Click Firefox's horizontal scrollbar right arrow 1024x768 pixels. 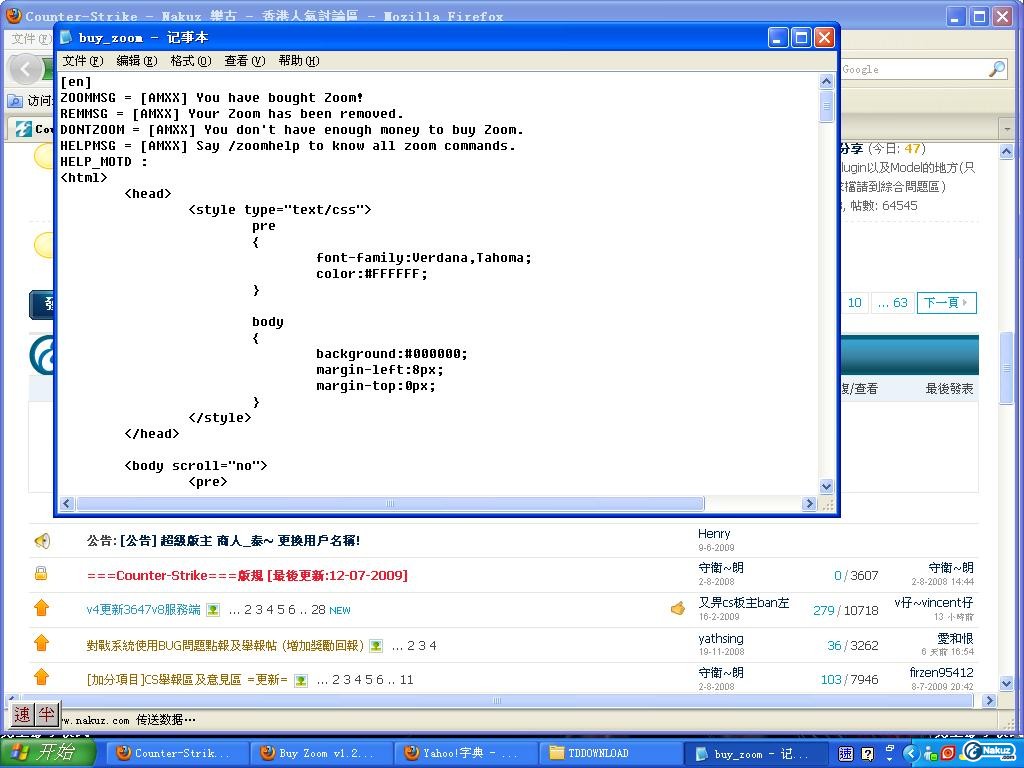point(989,700)
